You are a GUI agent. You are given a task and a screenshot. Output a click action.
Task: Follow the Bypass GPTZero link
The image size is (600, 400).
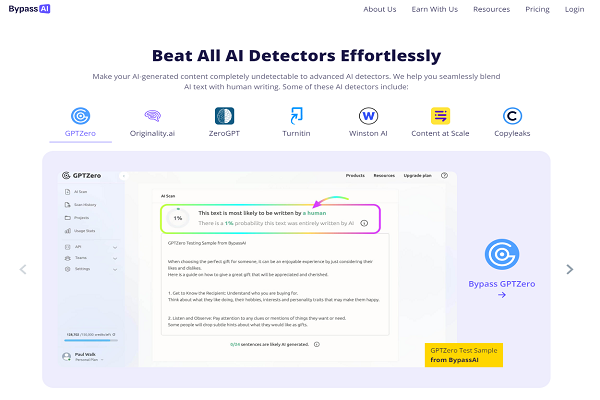(x=502, y=289)
